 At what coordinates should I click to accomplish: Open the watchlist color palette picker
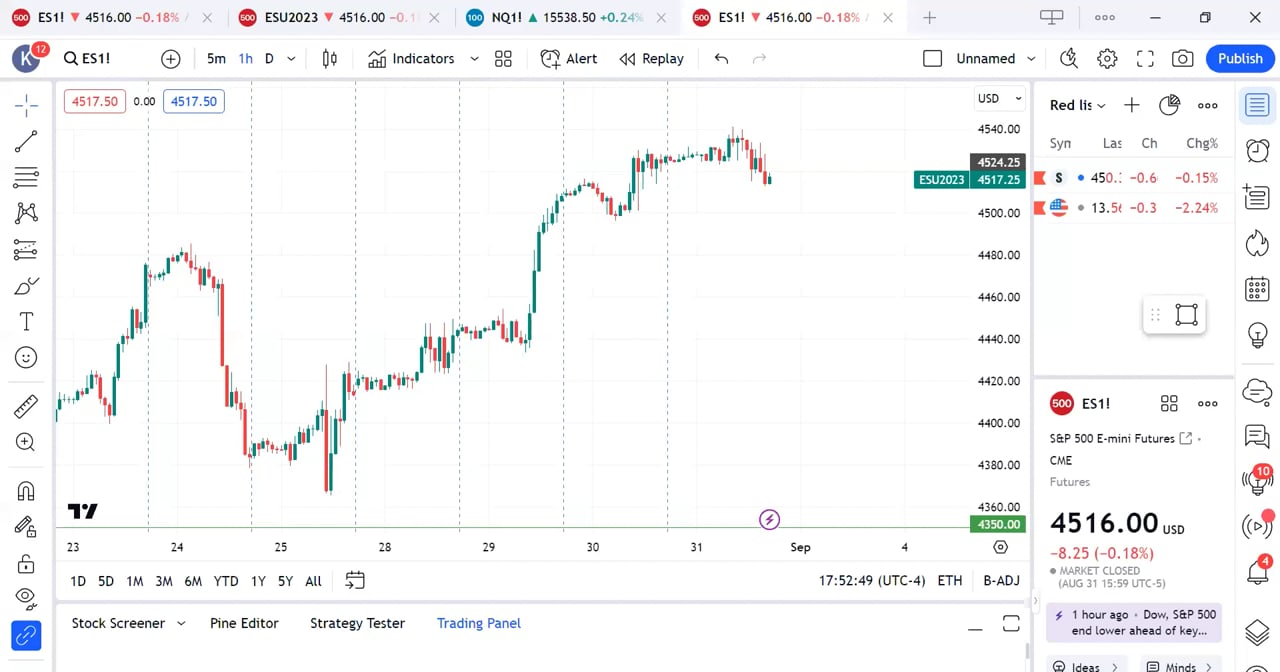point(1169,104)
